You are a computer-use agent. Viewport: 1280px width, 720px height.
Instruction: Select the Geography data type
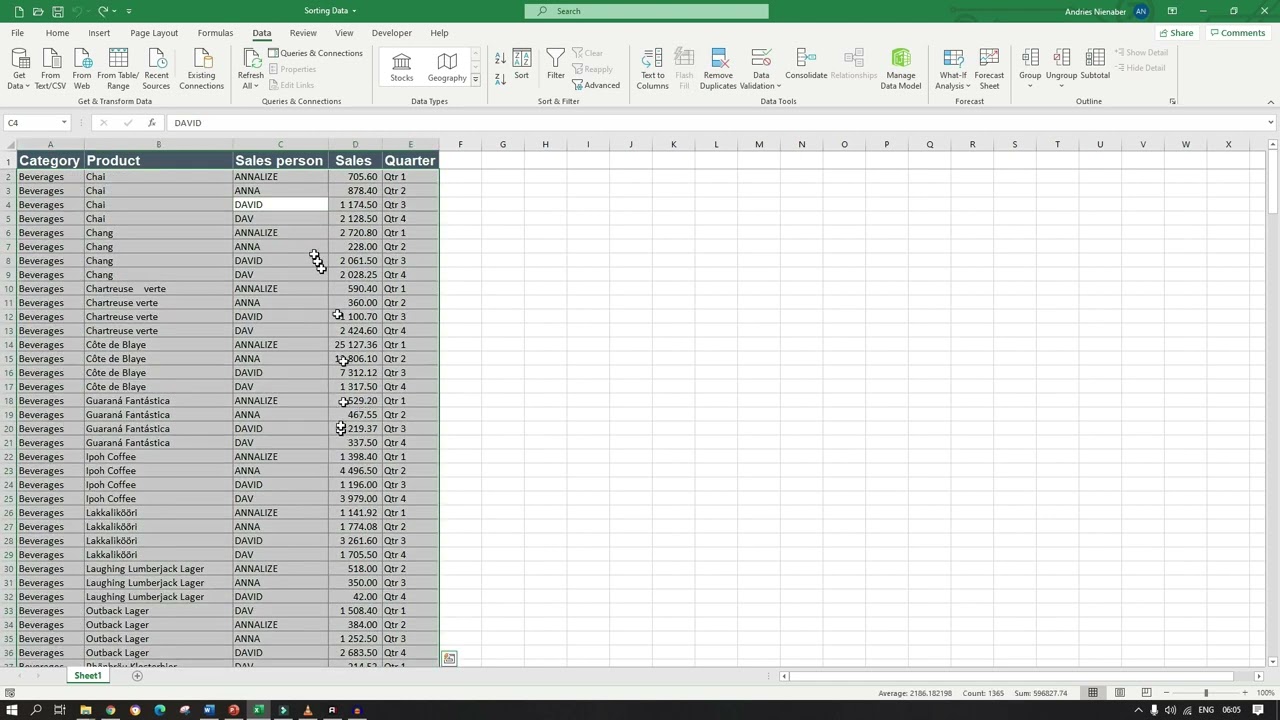(x=447, y=67)
